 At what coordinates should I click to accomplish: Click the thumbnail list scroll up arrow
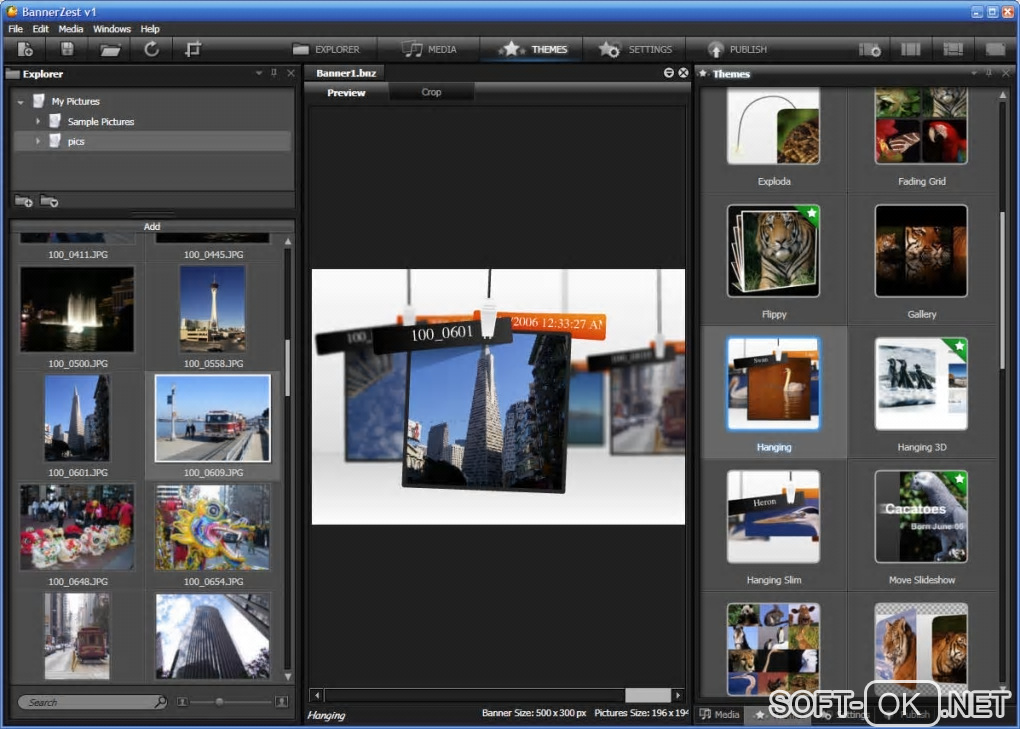point(288,241)
